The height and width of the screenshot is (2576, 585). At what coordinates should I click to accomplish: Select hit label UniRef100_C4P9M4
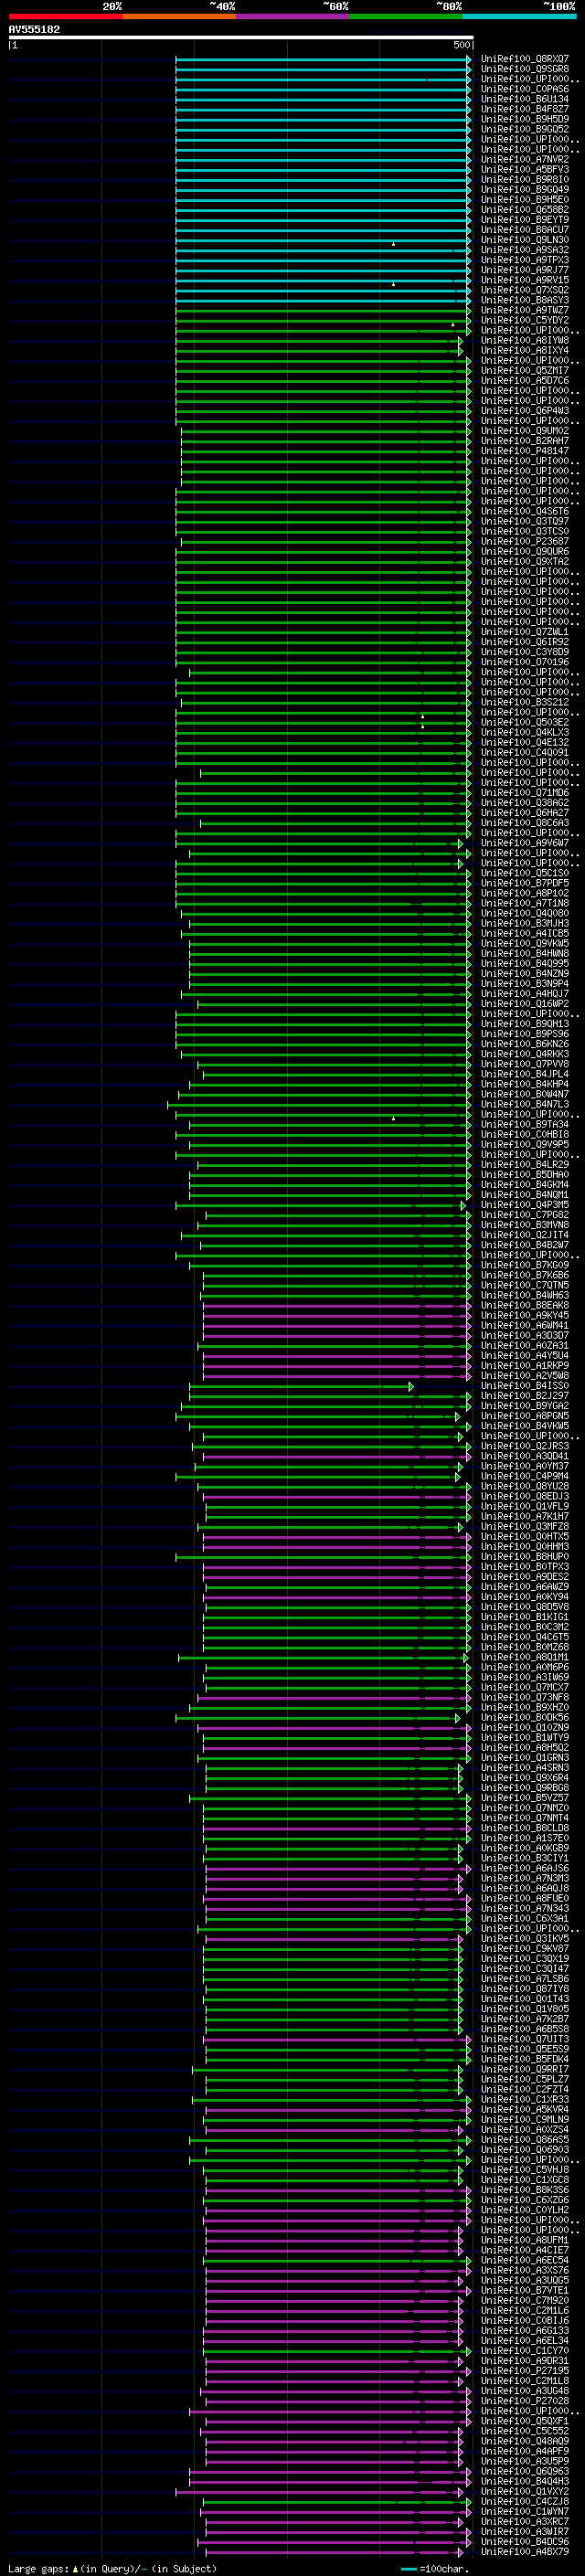524,1476
